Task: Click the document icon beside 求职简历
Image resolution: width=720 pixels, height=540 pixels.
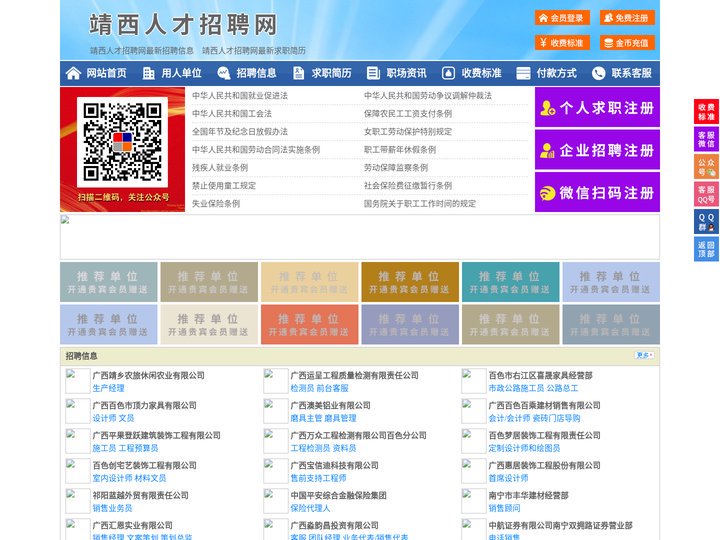Action: tap(298, 73)
